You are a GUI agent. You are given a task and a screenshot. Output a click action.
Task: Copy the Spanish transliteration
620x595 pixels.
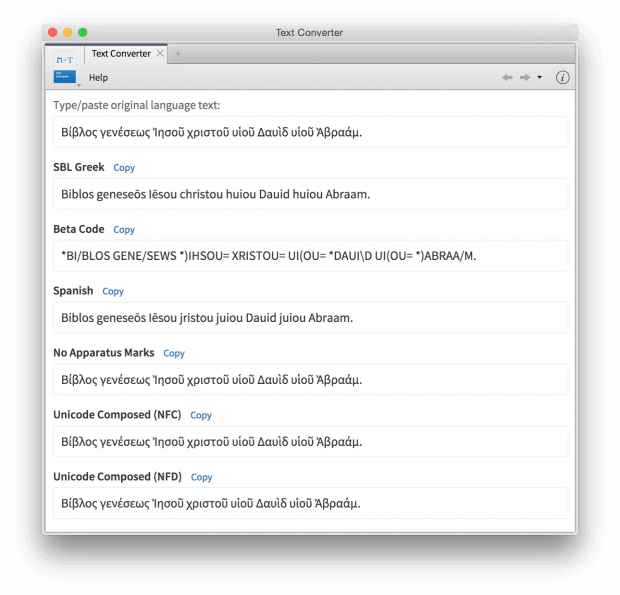click(113, 292)
